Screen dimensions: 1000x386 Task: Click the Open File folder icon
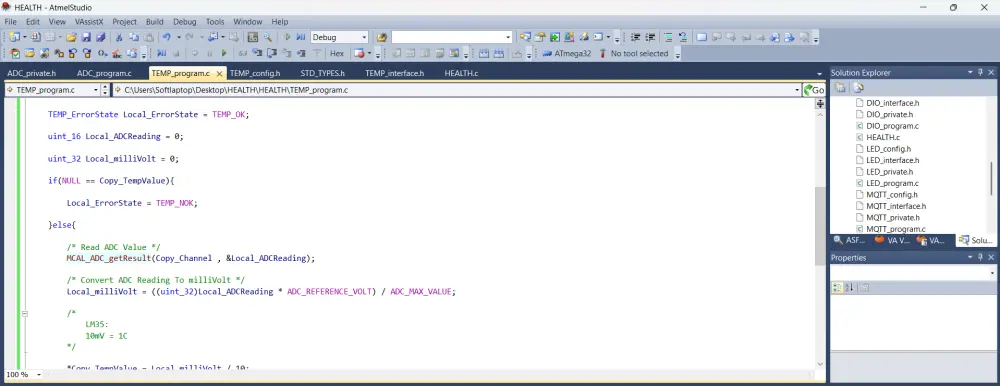pos(71,38)
